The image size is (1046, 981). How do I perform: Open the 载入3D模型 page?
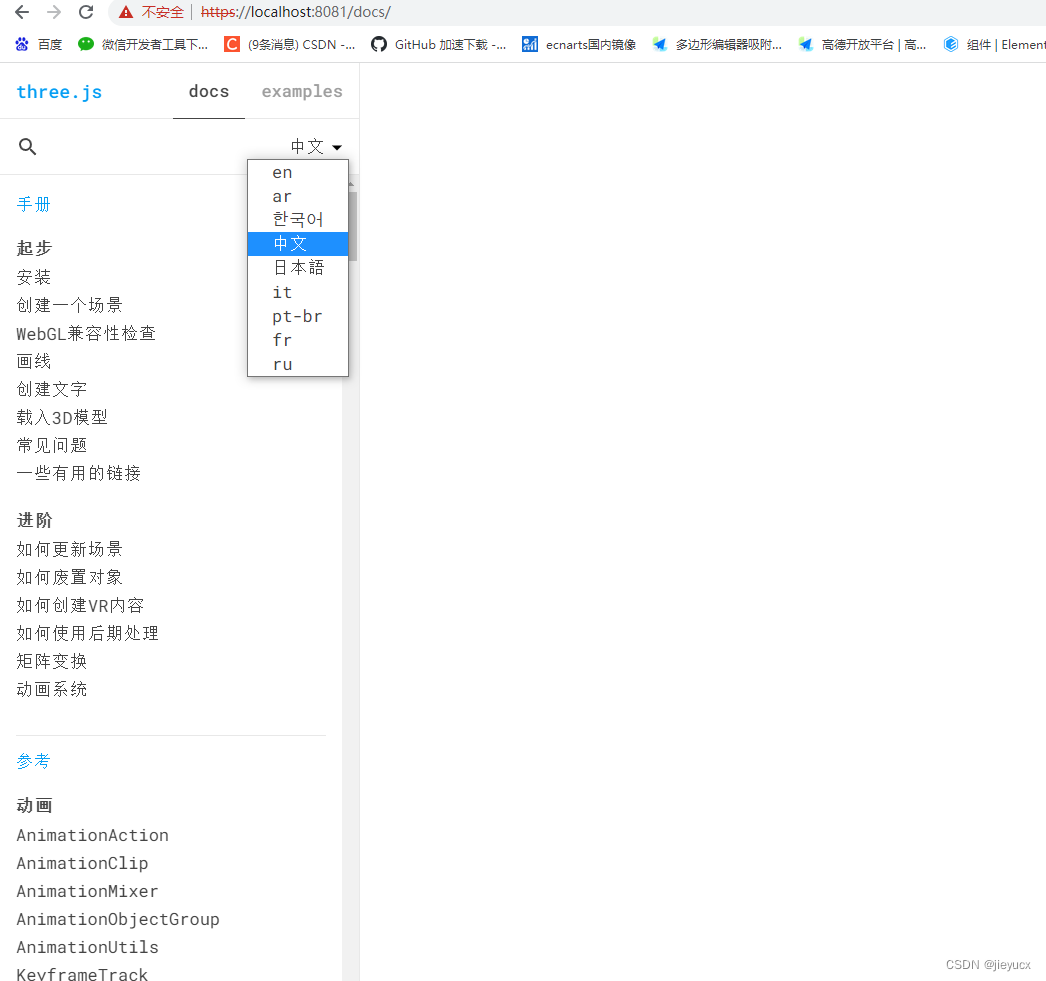(x=62, y=417)
